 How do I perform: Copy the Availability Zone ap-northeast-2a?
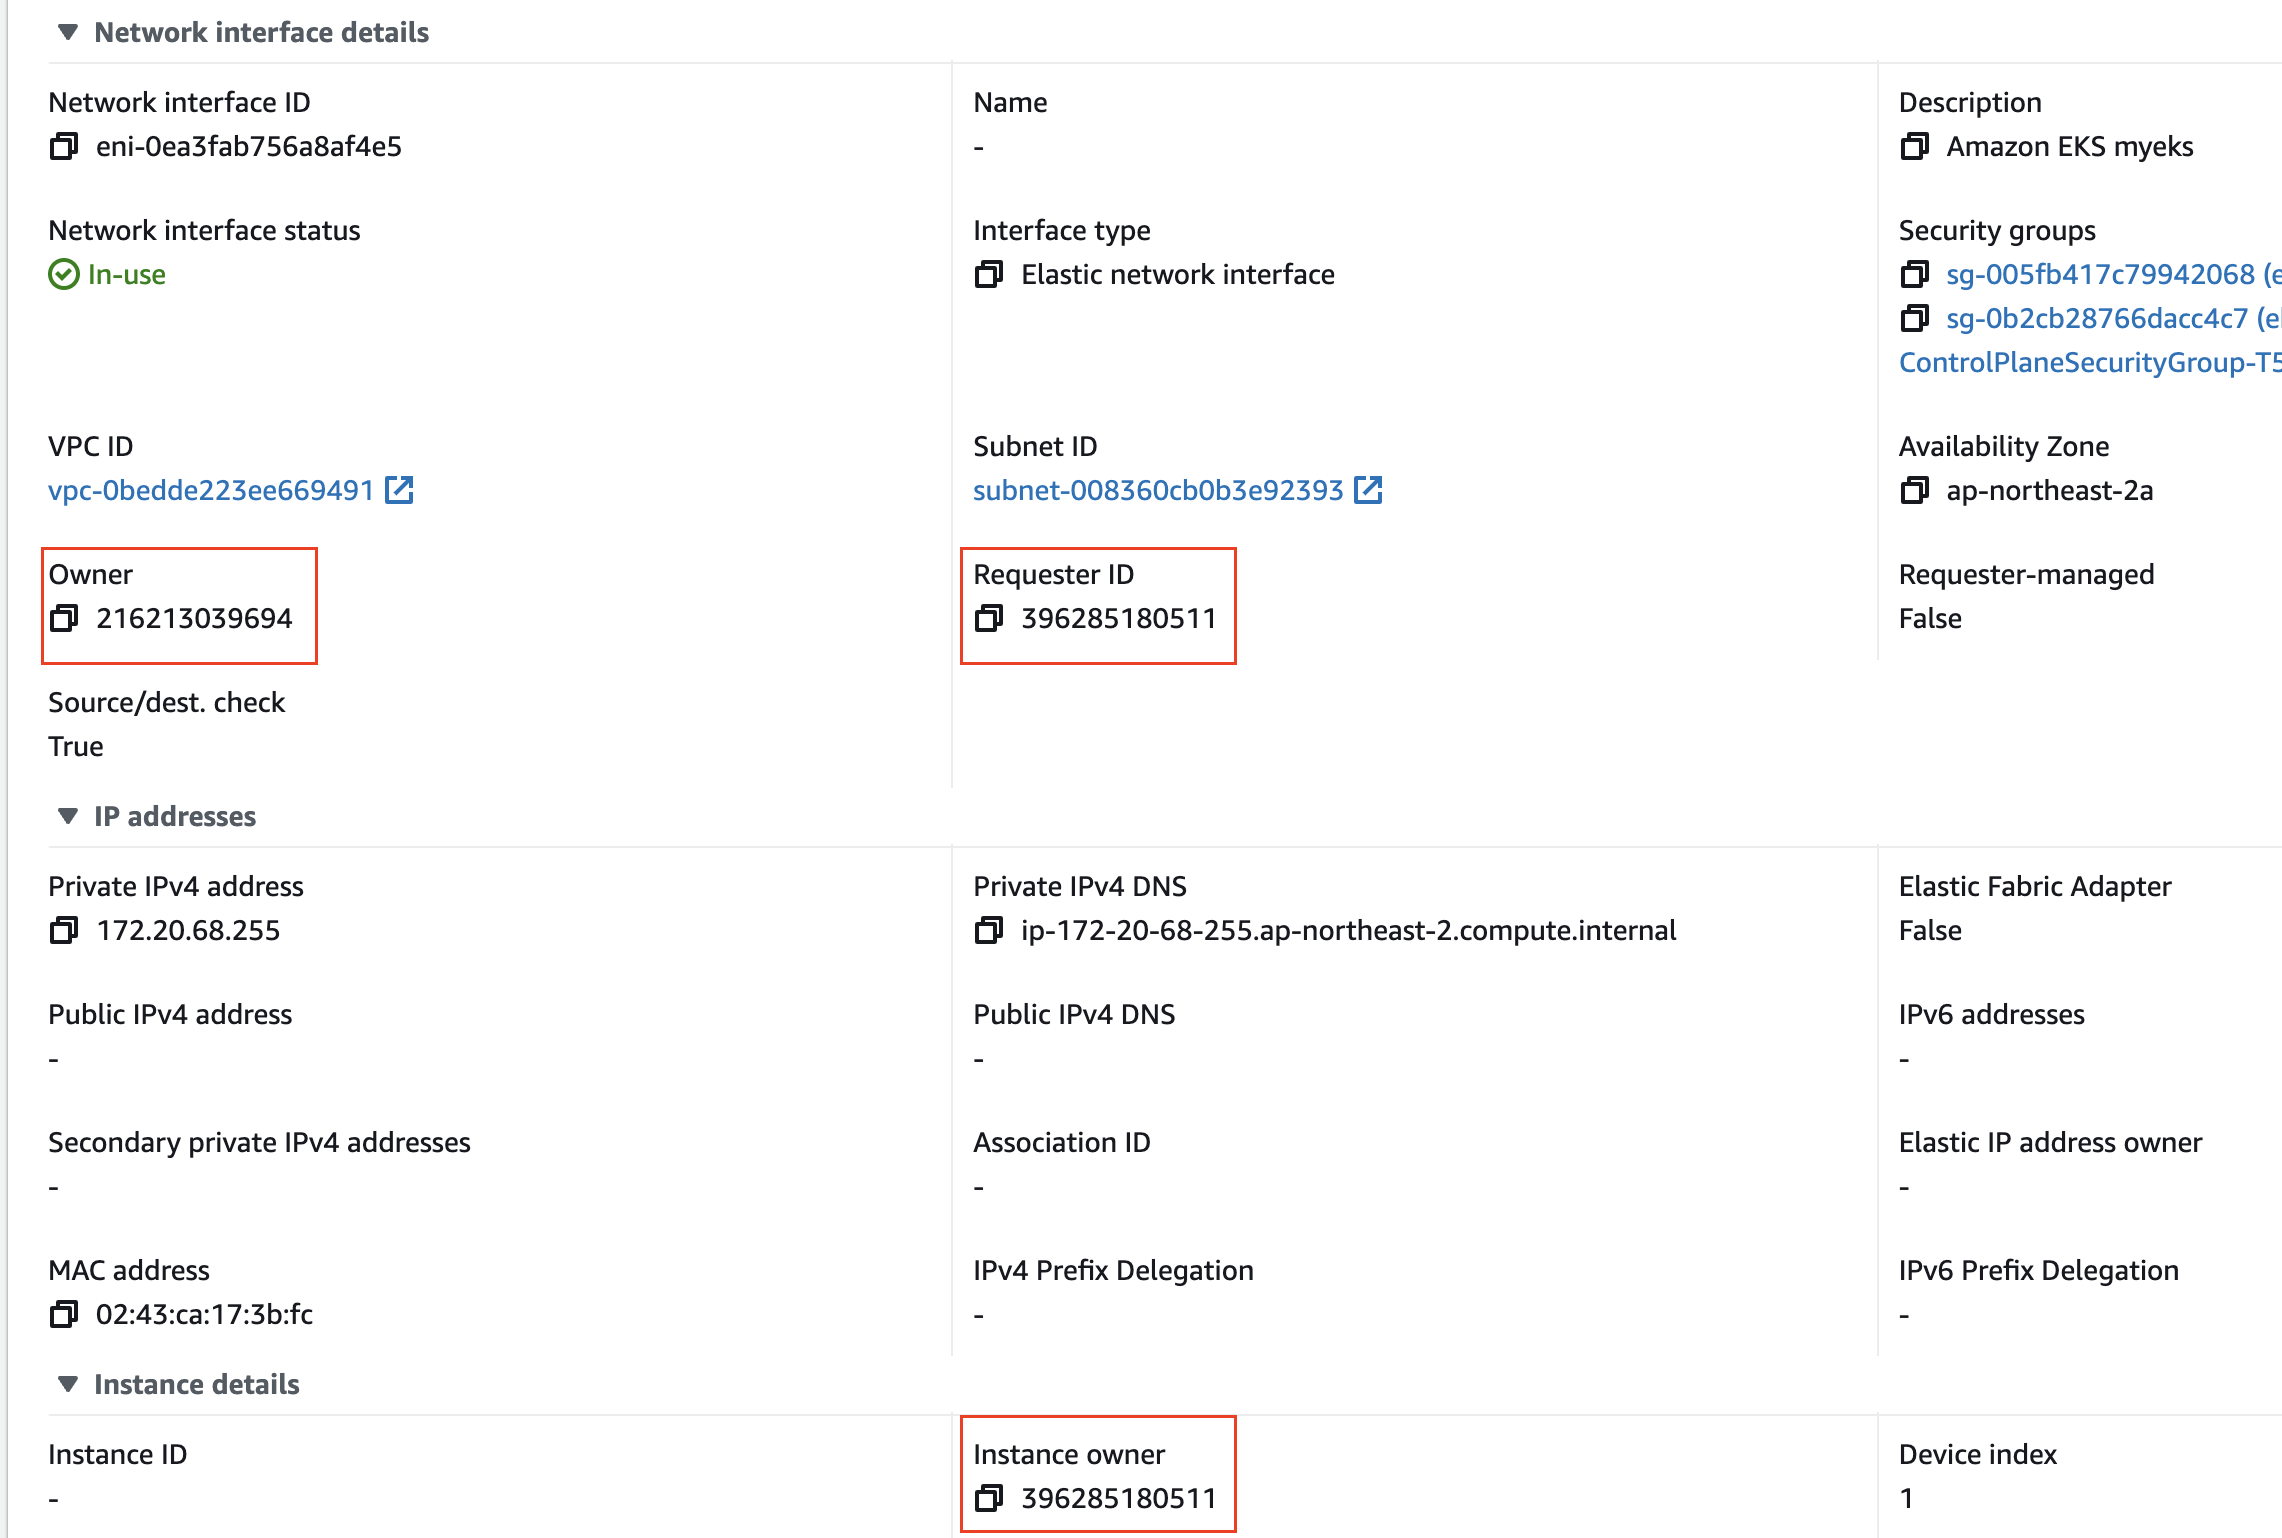[1914, 491]
